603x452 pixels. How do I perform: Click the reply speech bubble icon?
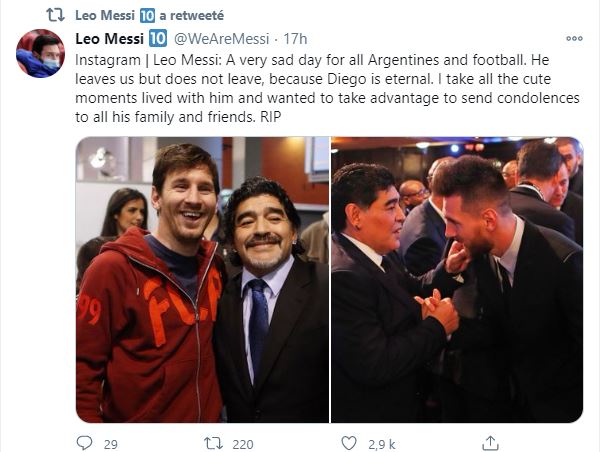(x=85, y=442)
